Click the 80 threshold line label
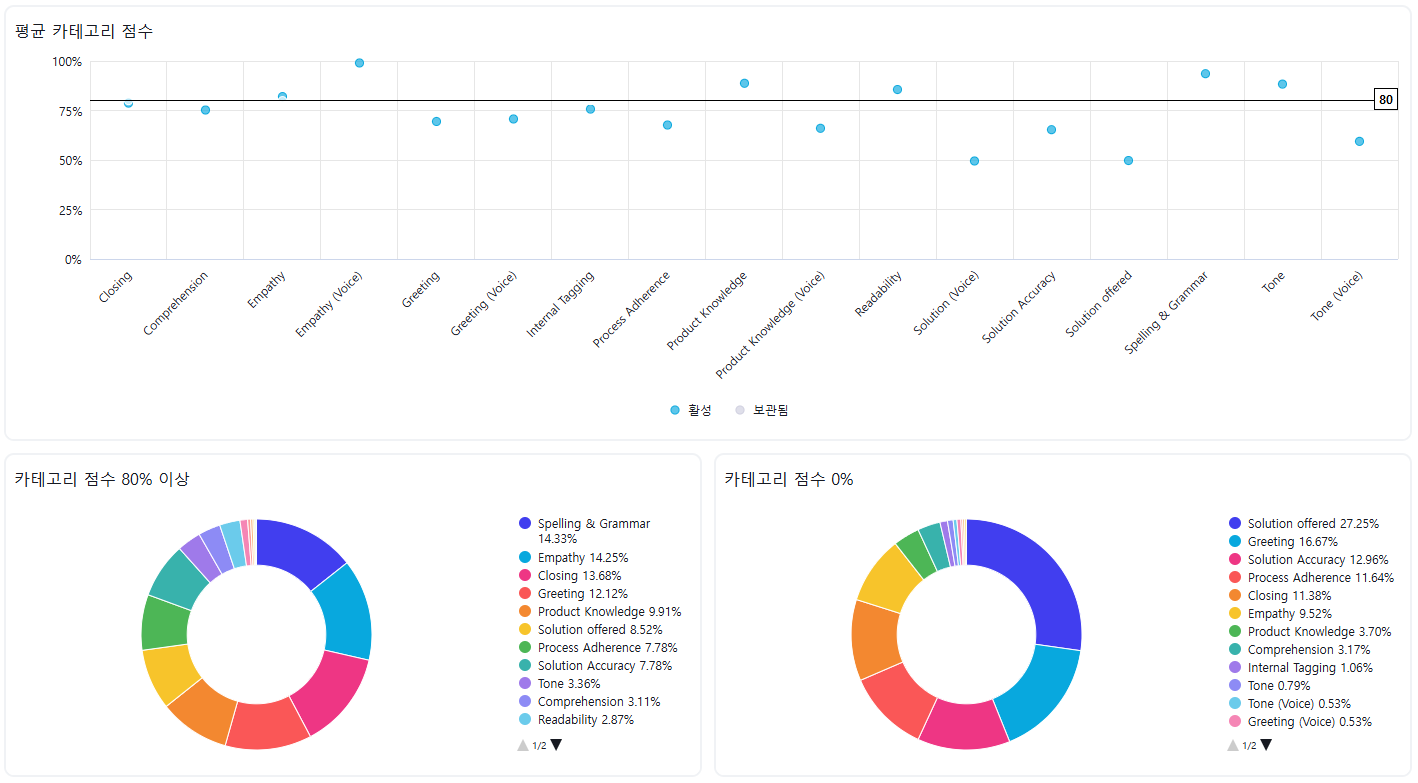 click(x=1385, y=100)
